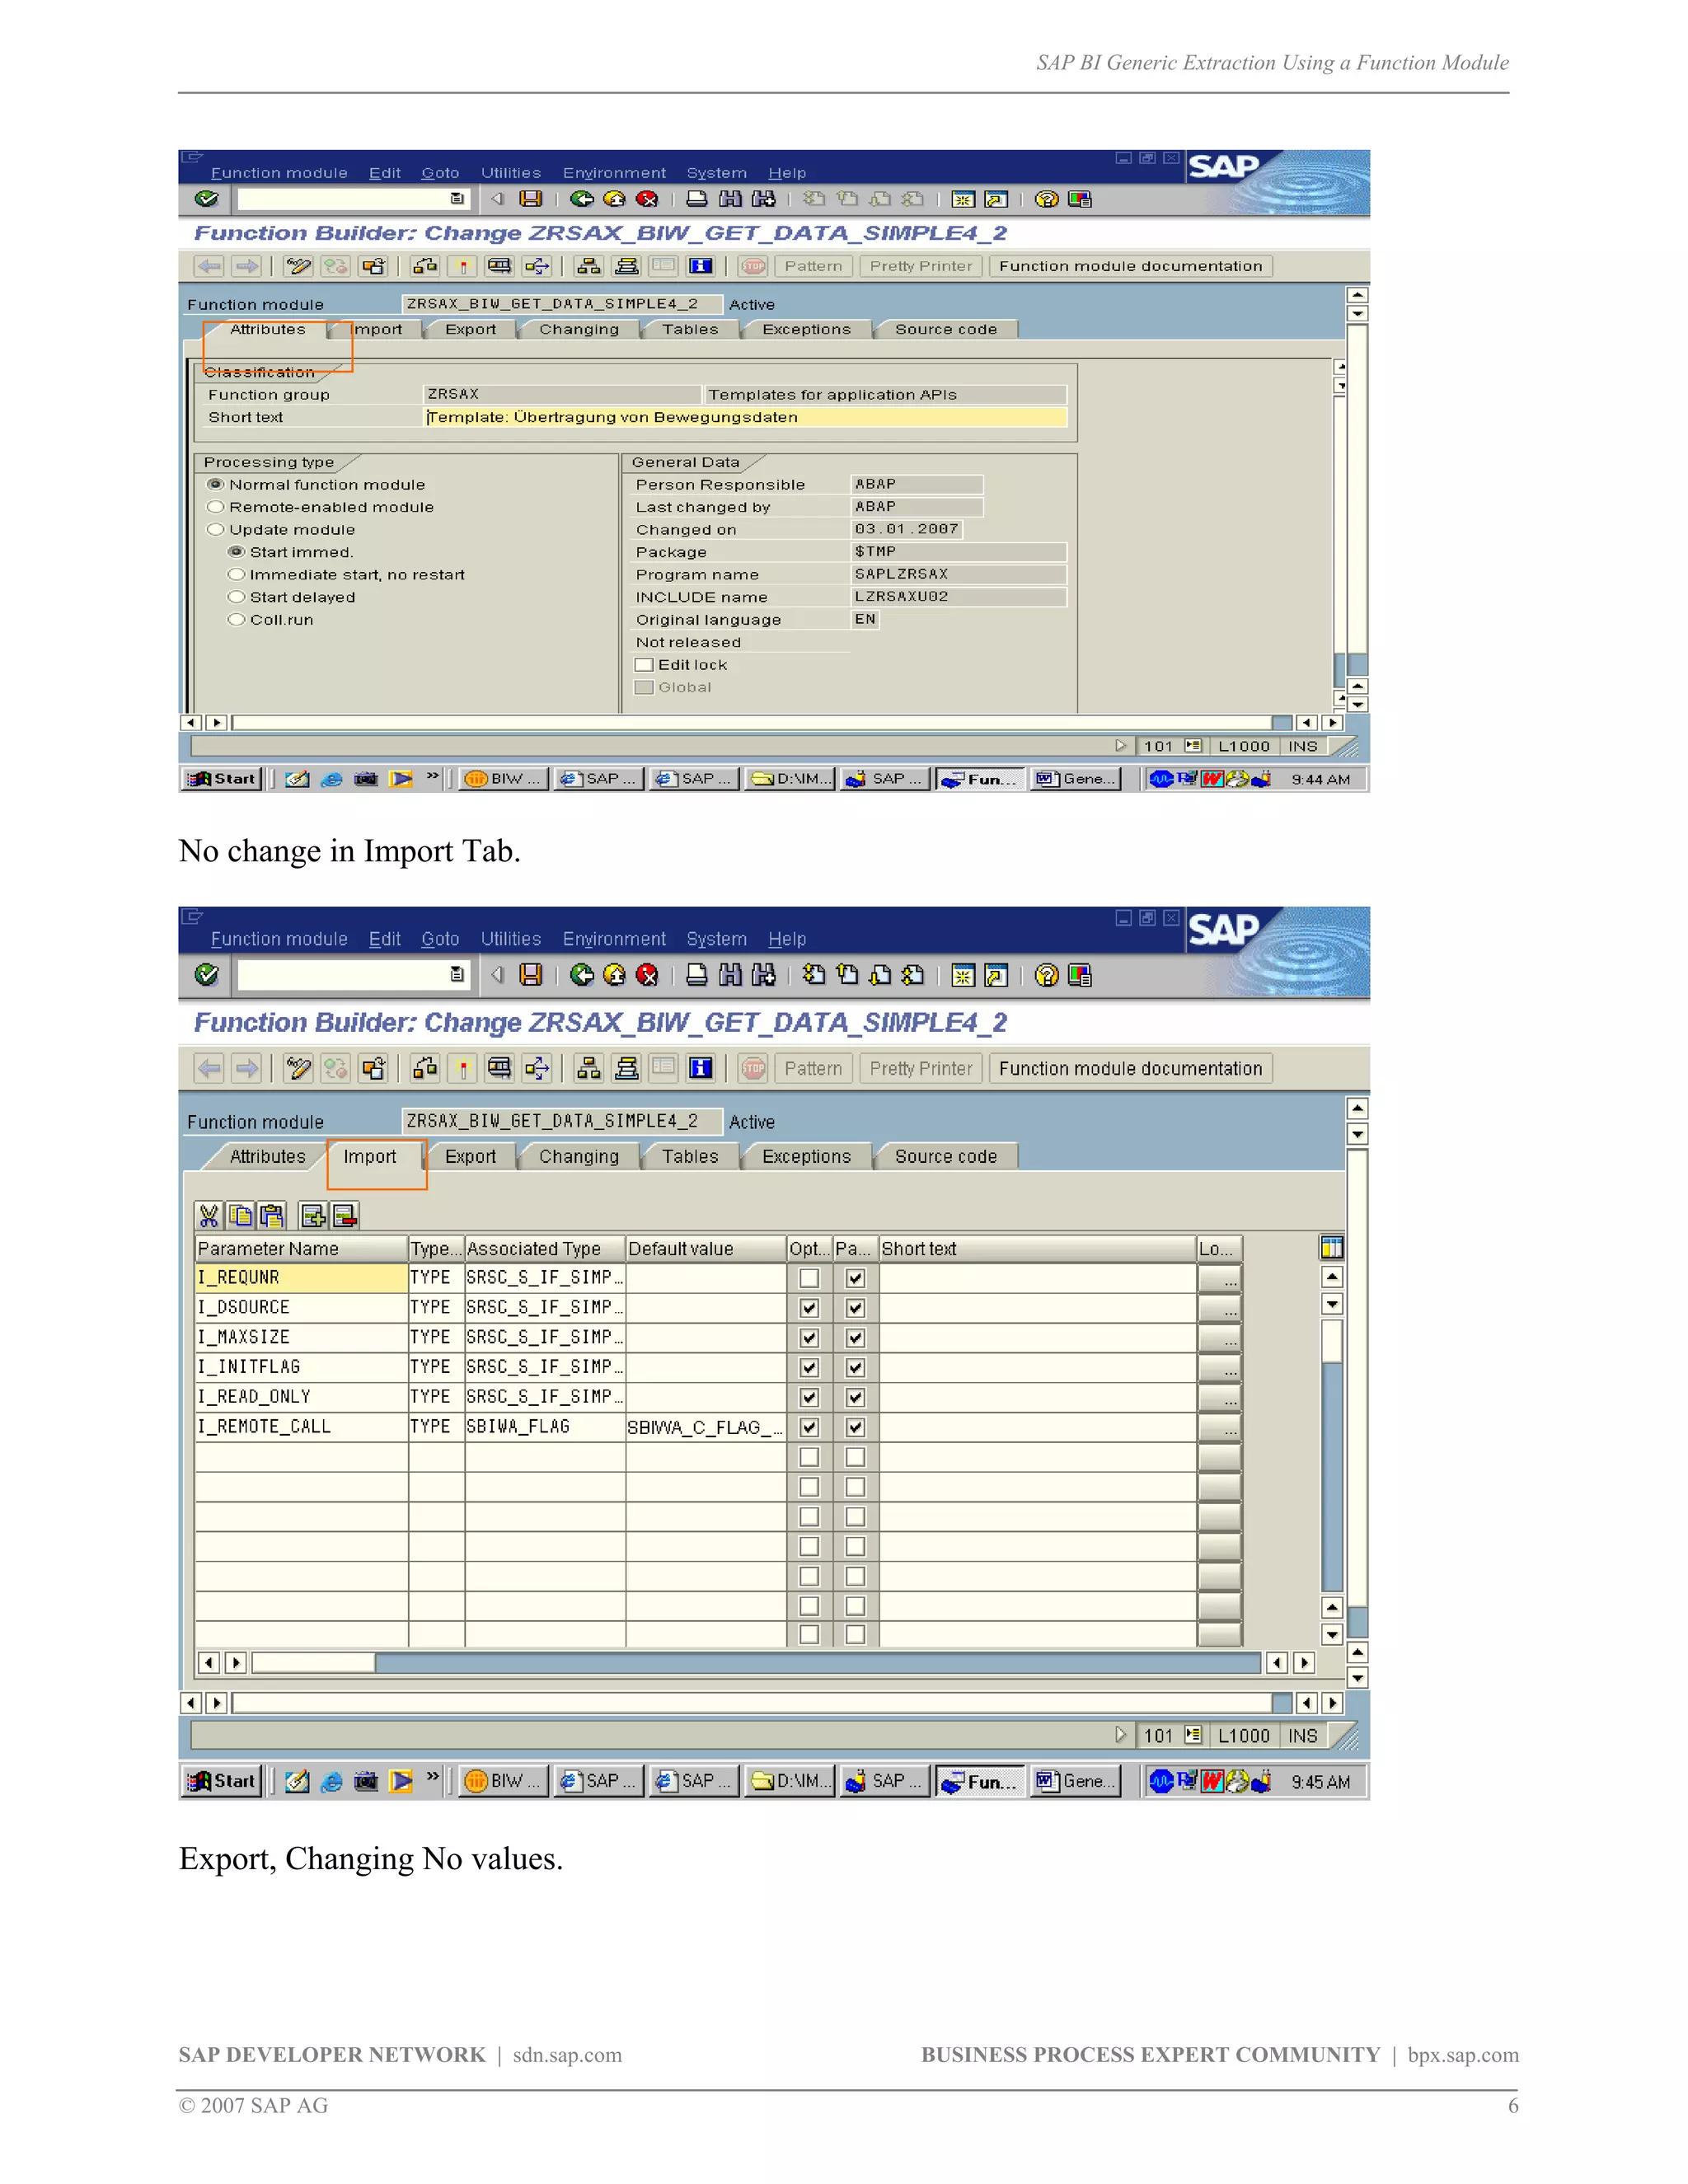The height and width of the screenshot is (2184, 1688).
Task: Expand status bar triangle in lower window
Action: tap(1121, 1735)
